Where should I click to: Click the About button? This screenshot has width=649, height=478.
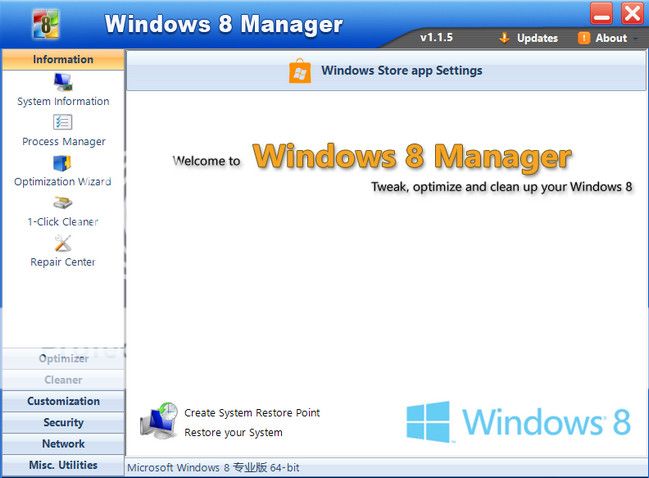[x=603, y=38]
